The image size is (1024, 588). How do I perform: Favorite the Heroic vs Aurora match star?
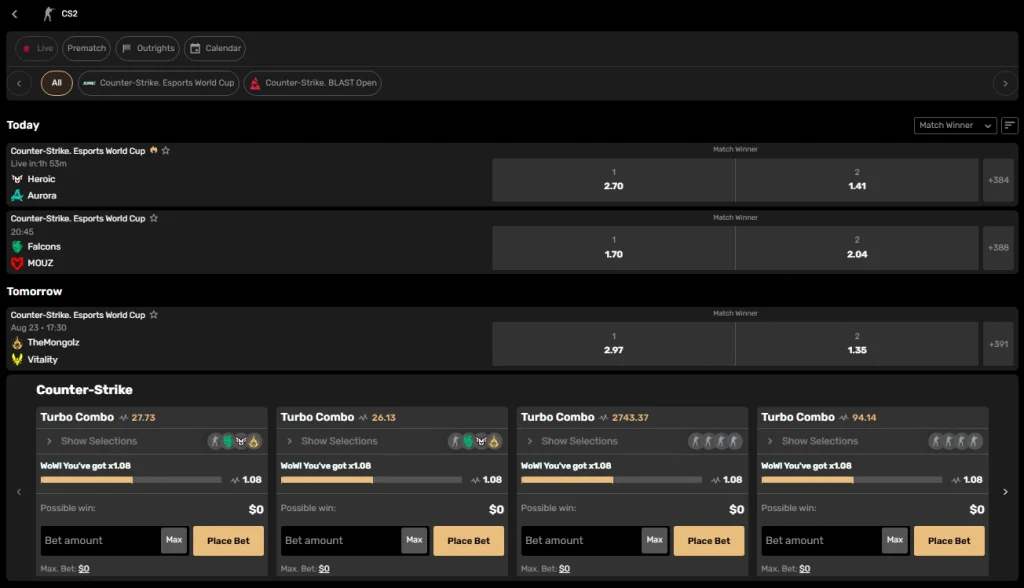coord(166,151)
